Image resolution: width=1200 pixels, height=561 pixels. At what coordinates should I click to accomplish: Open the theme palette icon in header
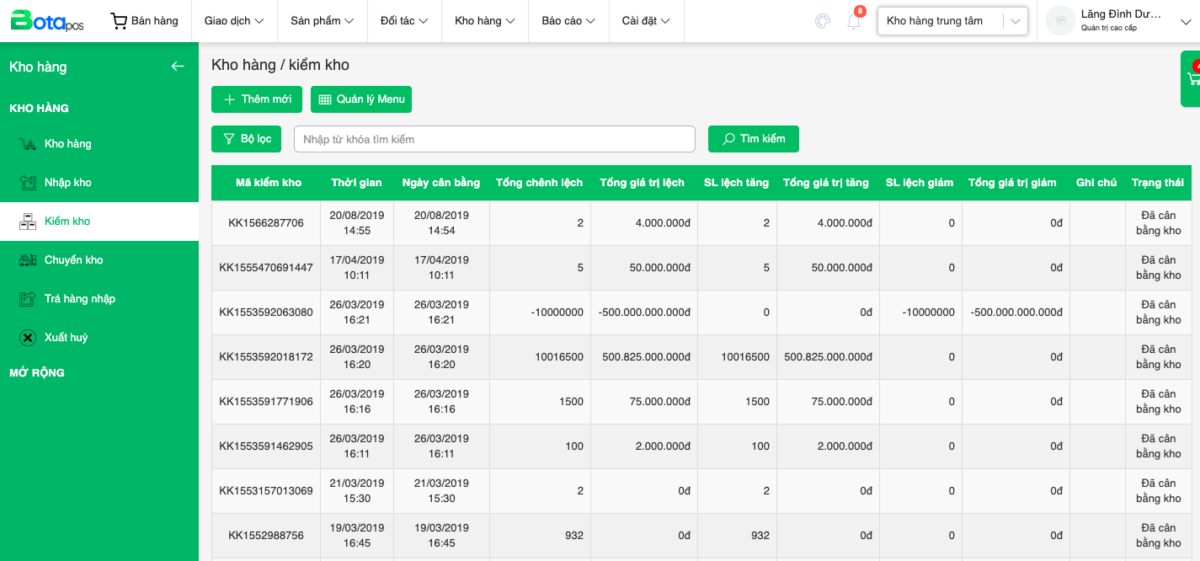[823, 21]
